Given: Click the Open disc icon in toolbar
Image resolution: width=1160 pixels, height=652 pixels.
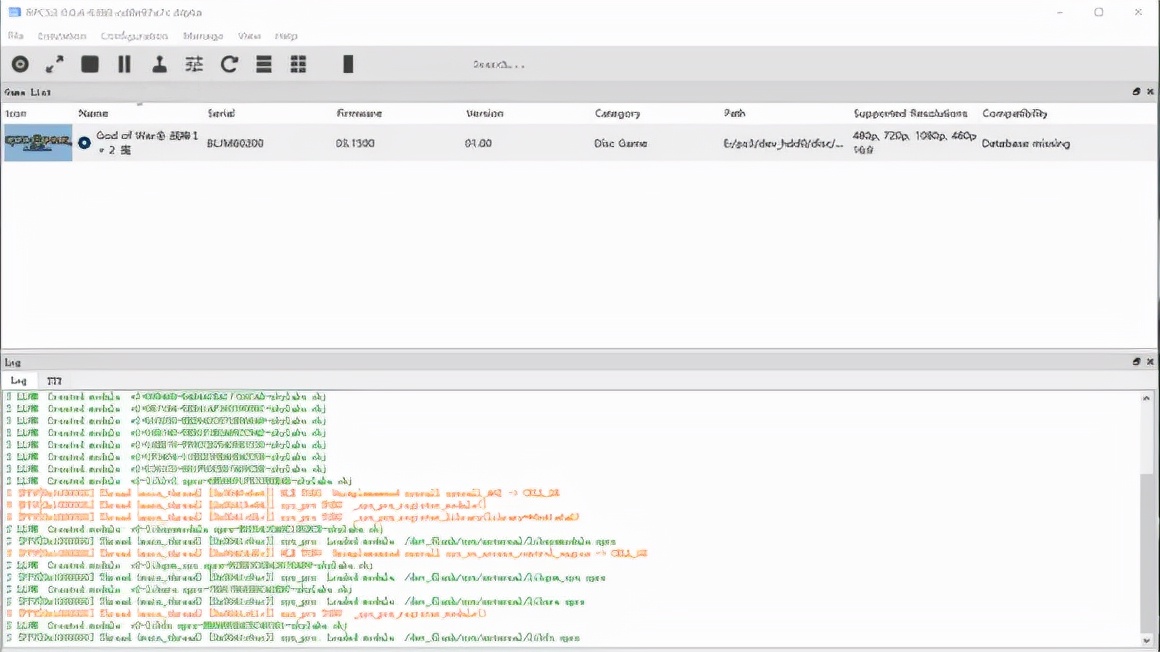Looking at the screenshot, I should [x=20, y=64].
